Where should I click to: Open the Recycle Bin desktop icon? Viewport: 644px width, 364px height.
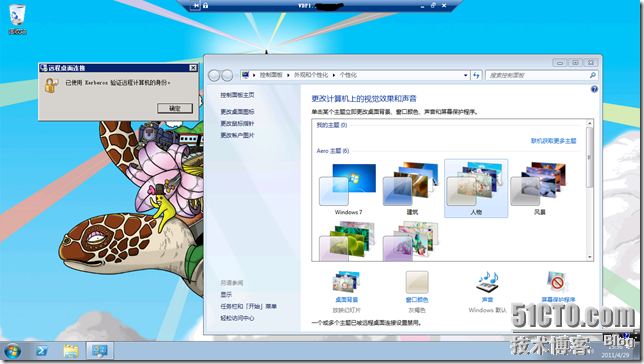pyautogui.click(x=17, y=19)
